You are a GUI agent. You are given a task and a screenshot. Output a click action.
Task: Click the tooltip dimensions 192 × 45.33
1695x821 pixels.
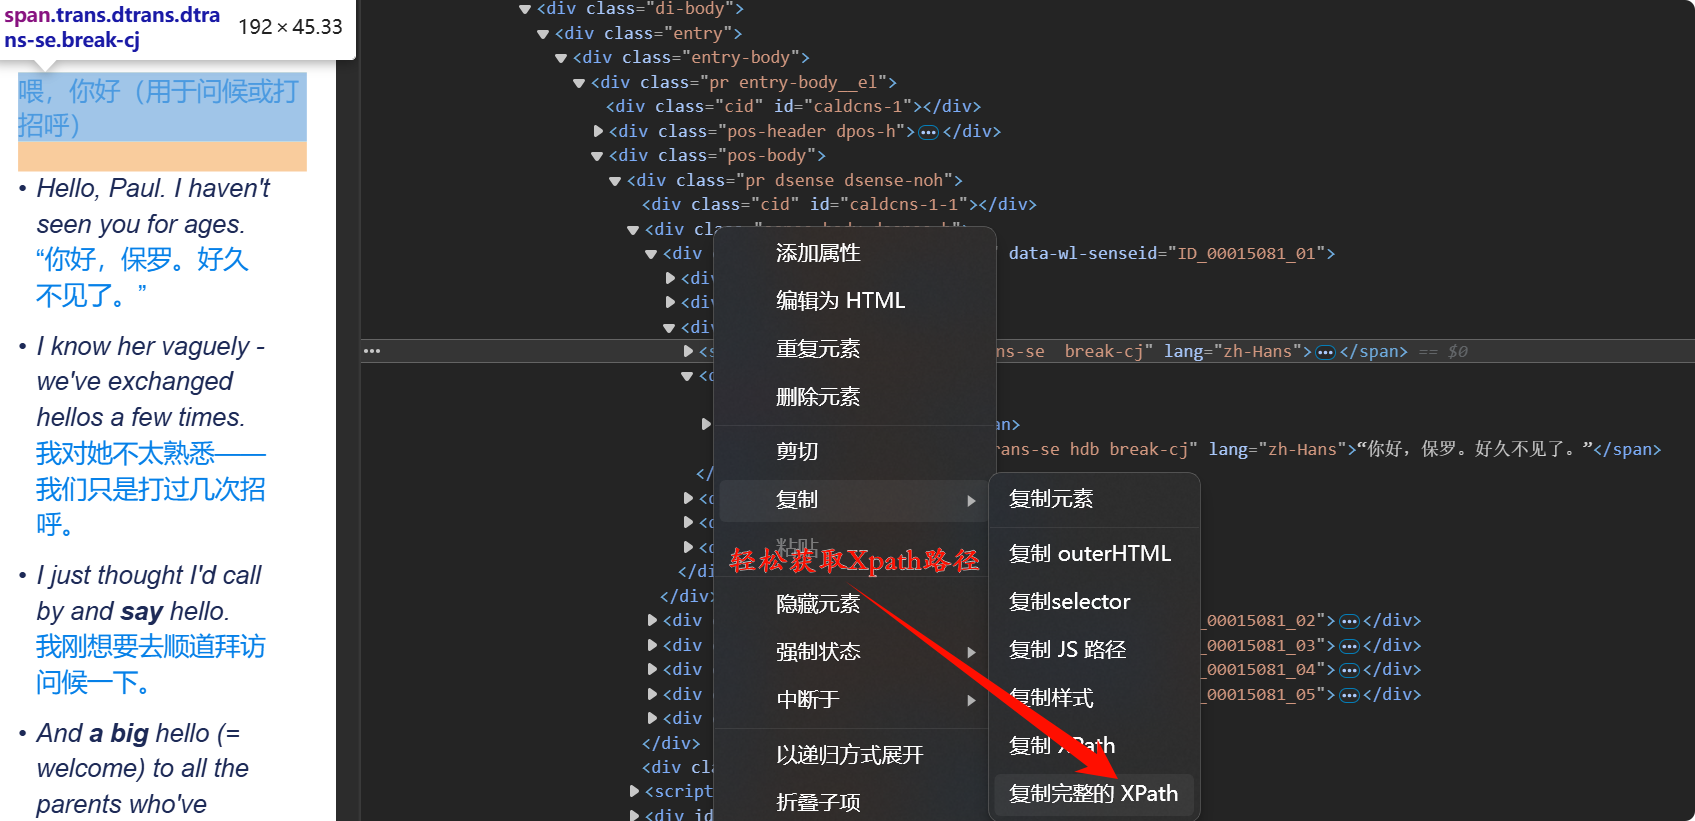pyautogui.click(x=290, y=27)
